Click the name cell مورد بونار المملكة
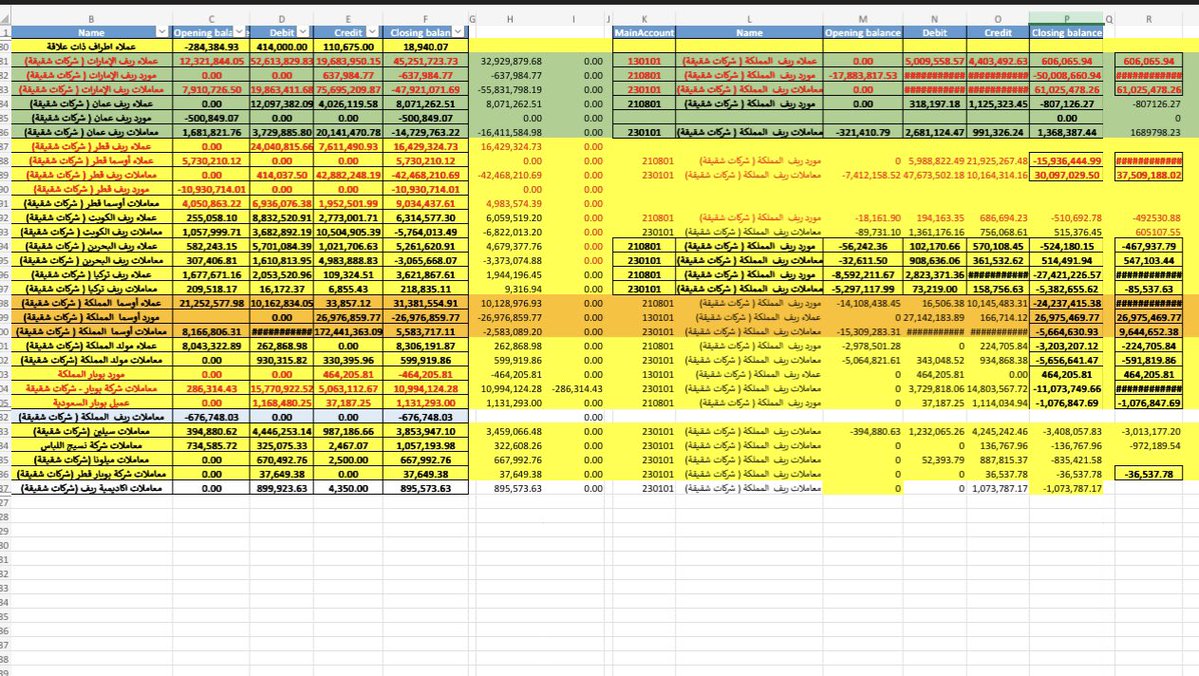1199x676 pixels. [x=92, y=375]
